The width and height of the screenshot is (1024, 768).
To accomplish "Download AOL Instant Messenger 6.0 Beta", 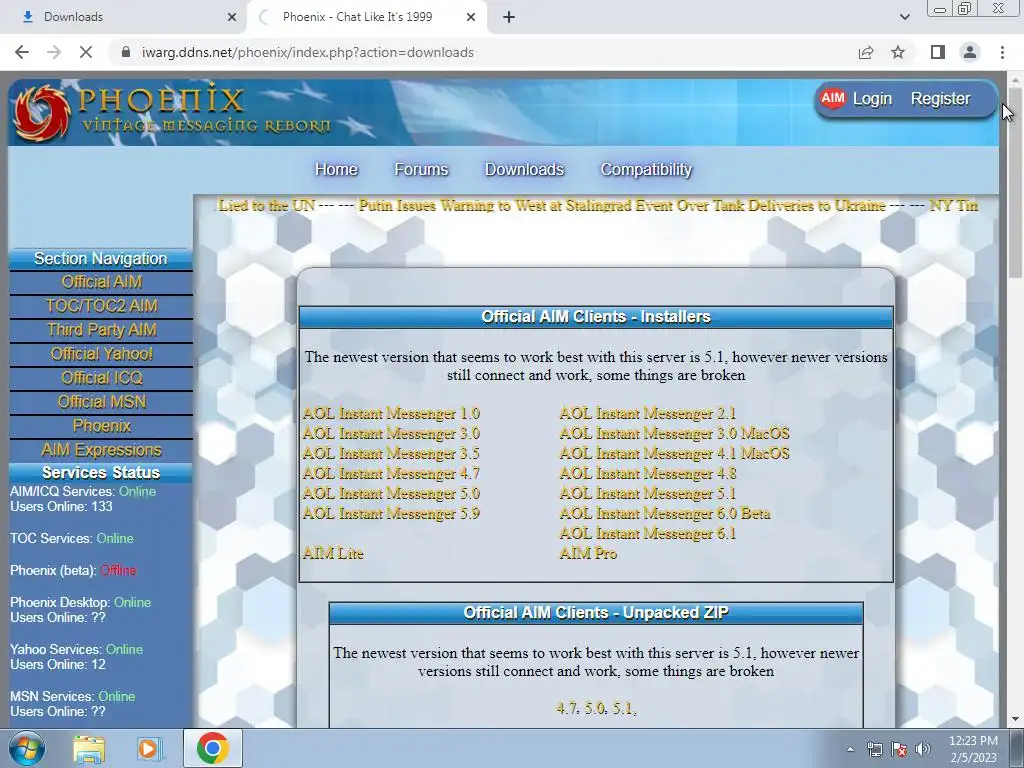I will click(665, 513).
